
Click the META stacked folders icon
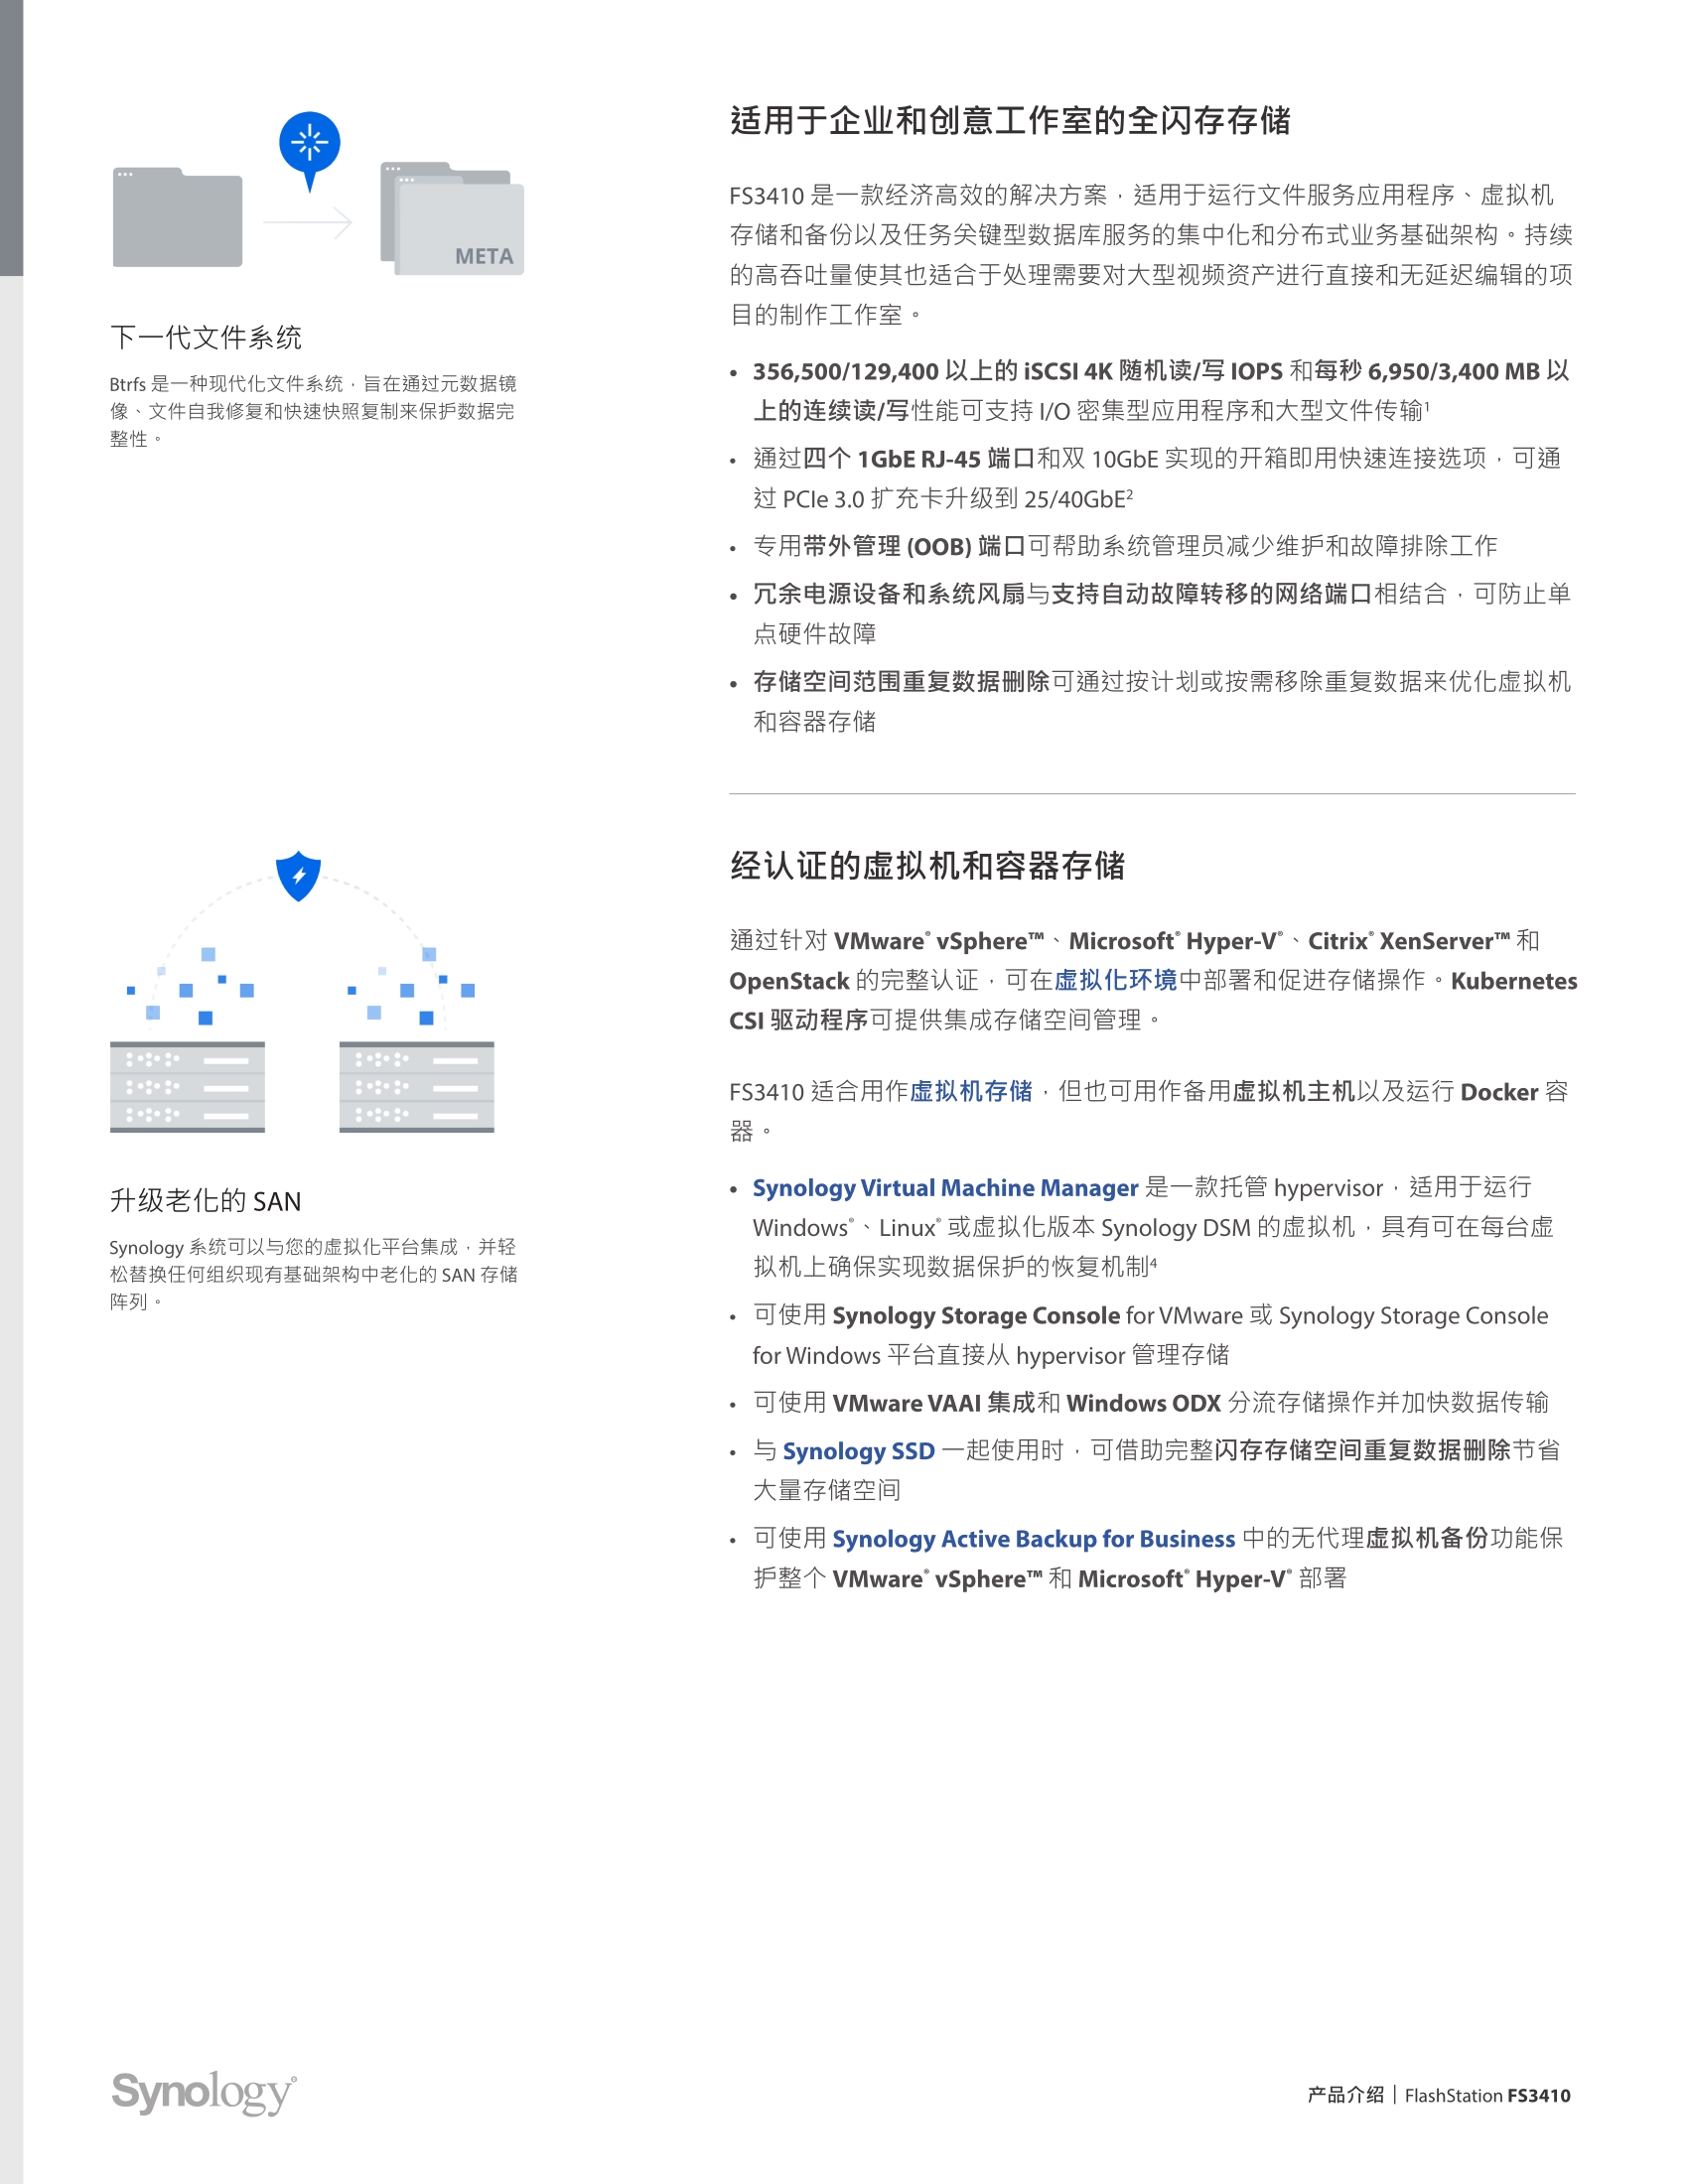452,218
